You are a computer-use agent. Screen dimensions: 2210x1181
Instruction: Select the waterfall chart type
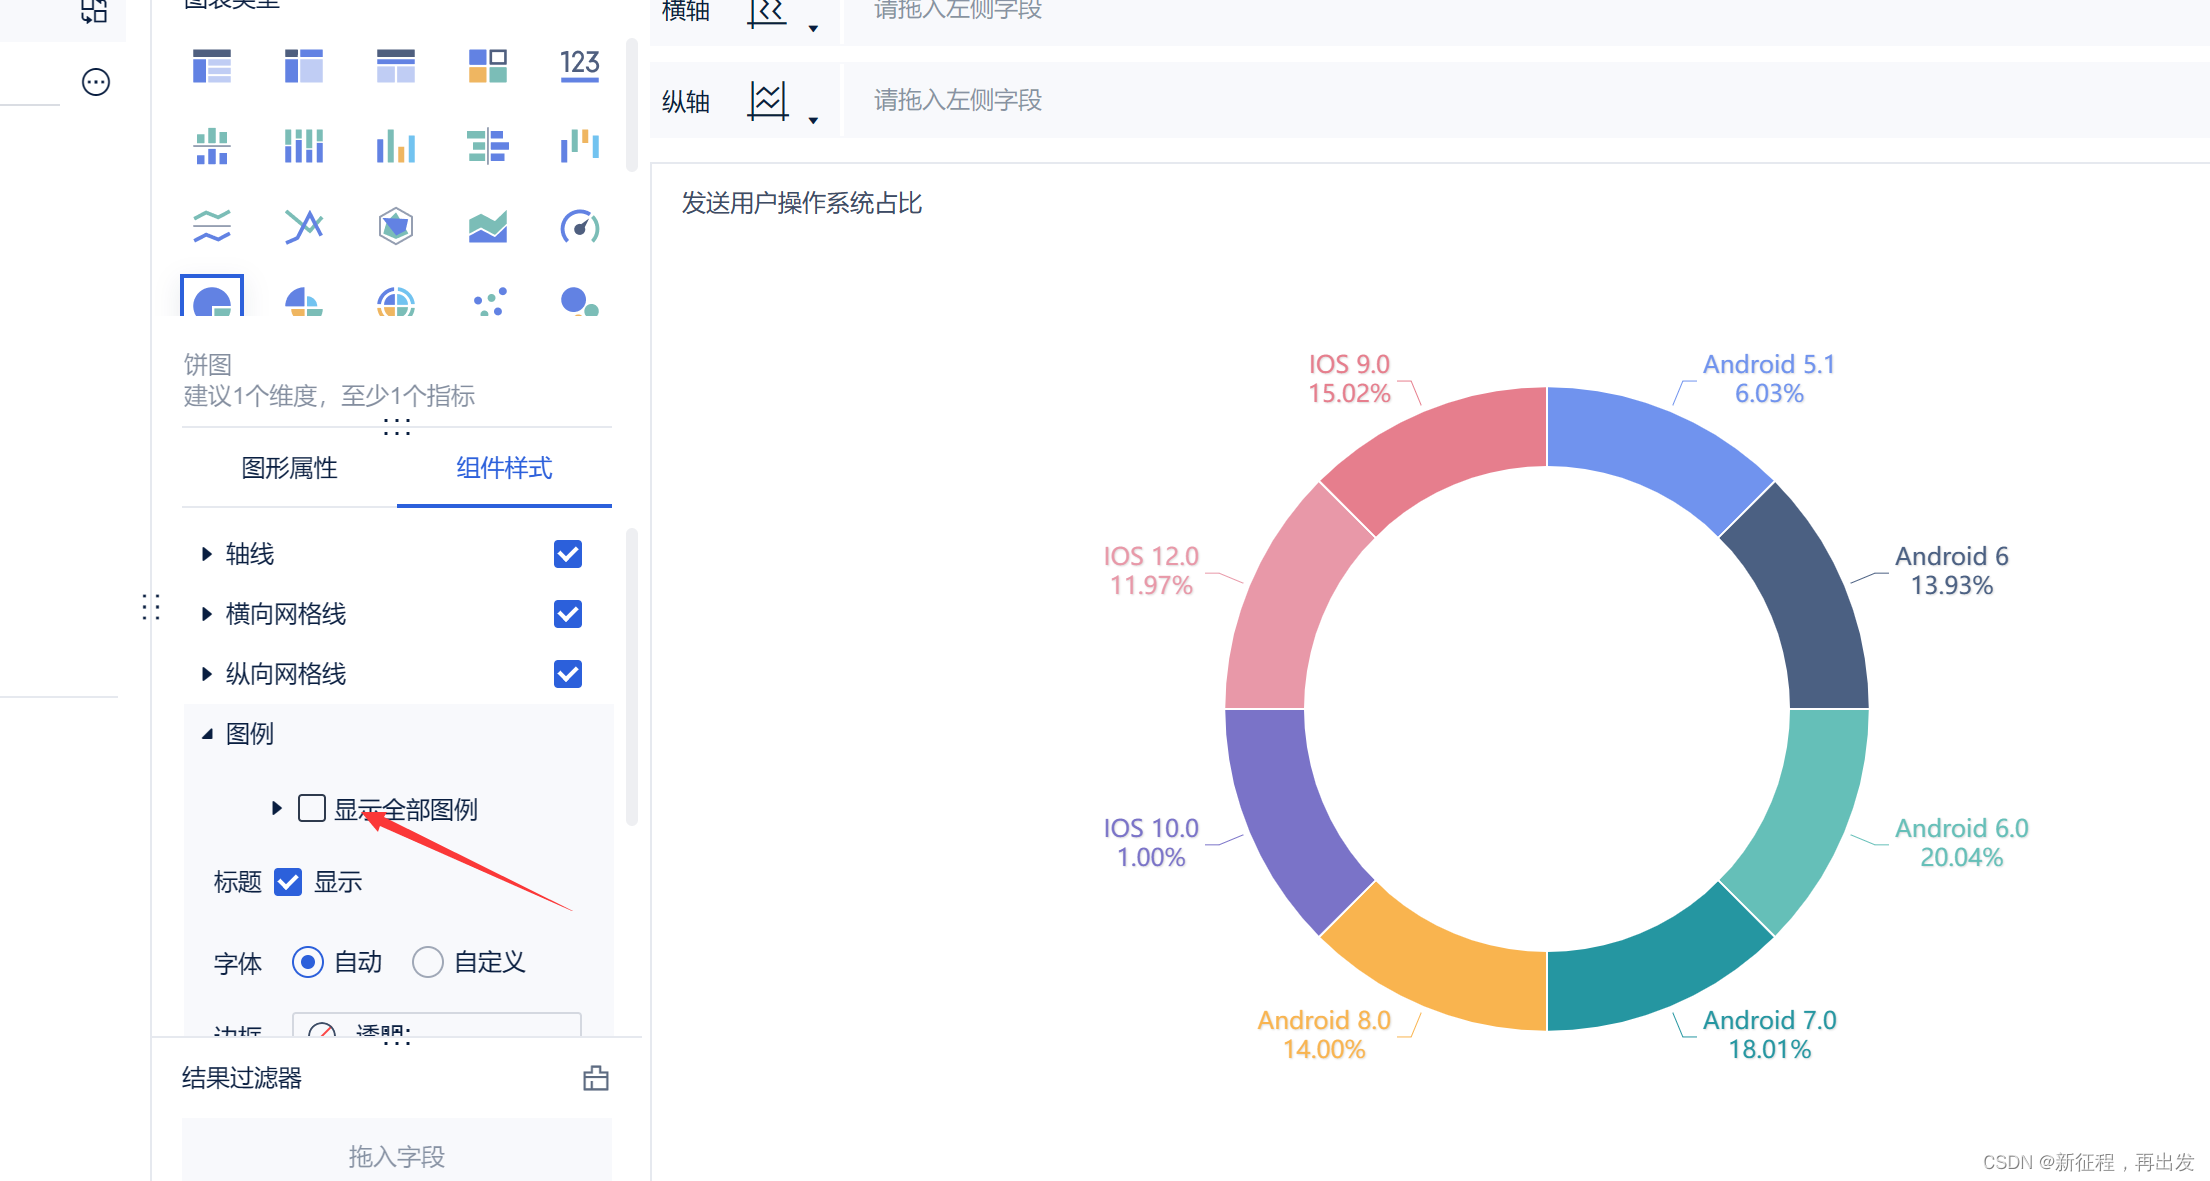click(x=580, y=146)
